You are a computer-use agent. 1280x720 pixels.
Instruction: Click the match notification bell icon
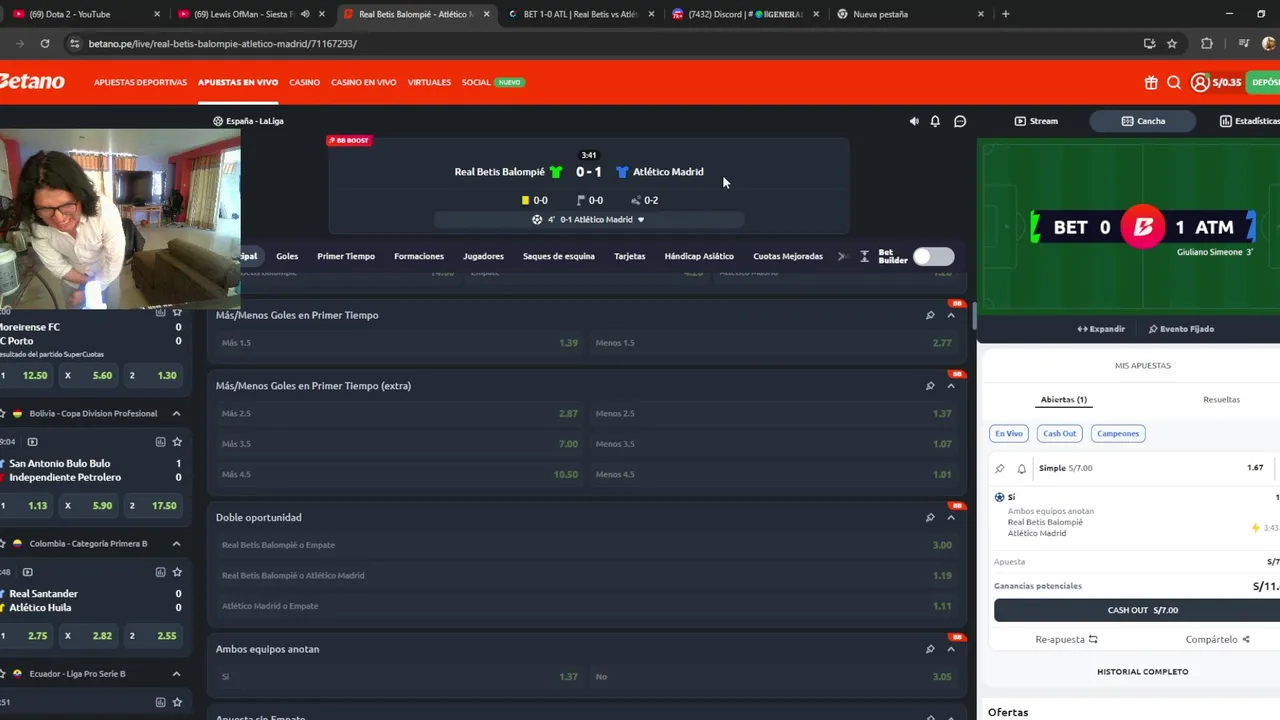point(935,121)
